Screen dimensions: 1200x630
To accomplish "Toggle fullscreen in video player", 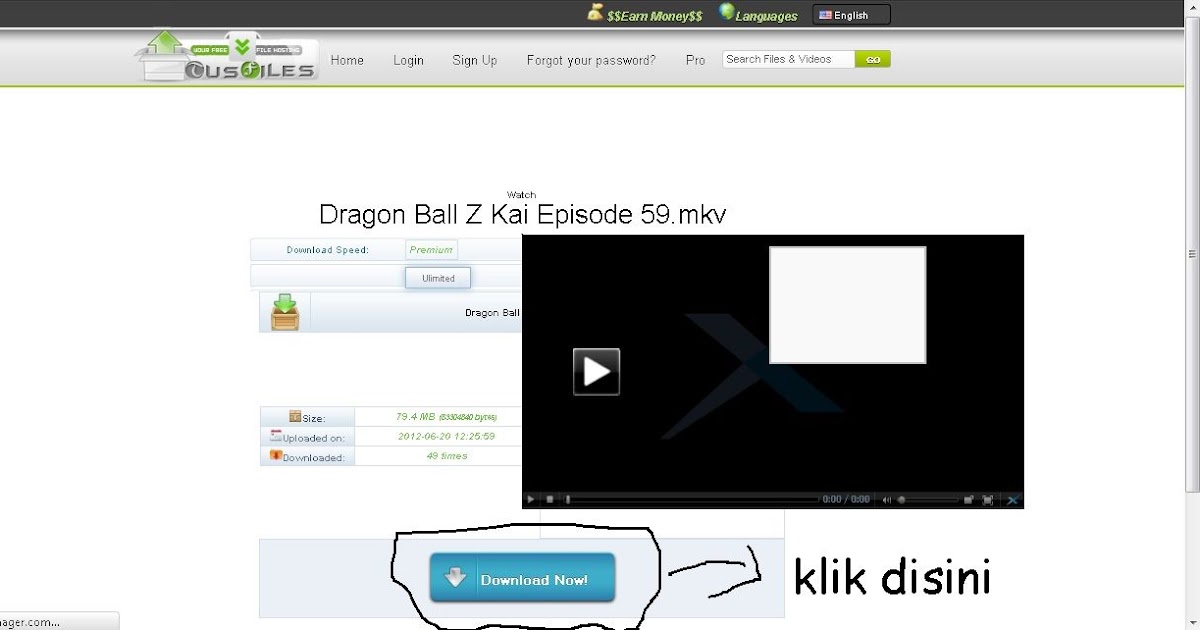I will [x=988, y=499].
